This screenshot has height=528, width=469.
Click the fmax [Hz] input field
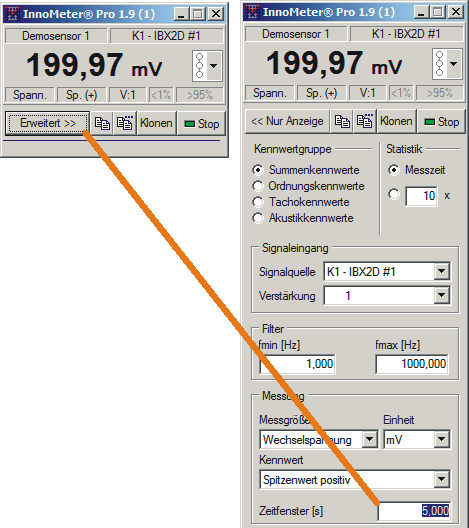click(412, 364)
